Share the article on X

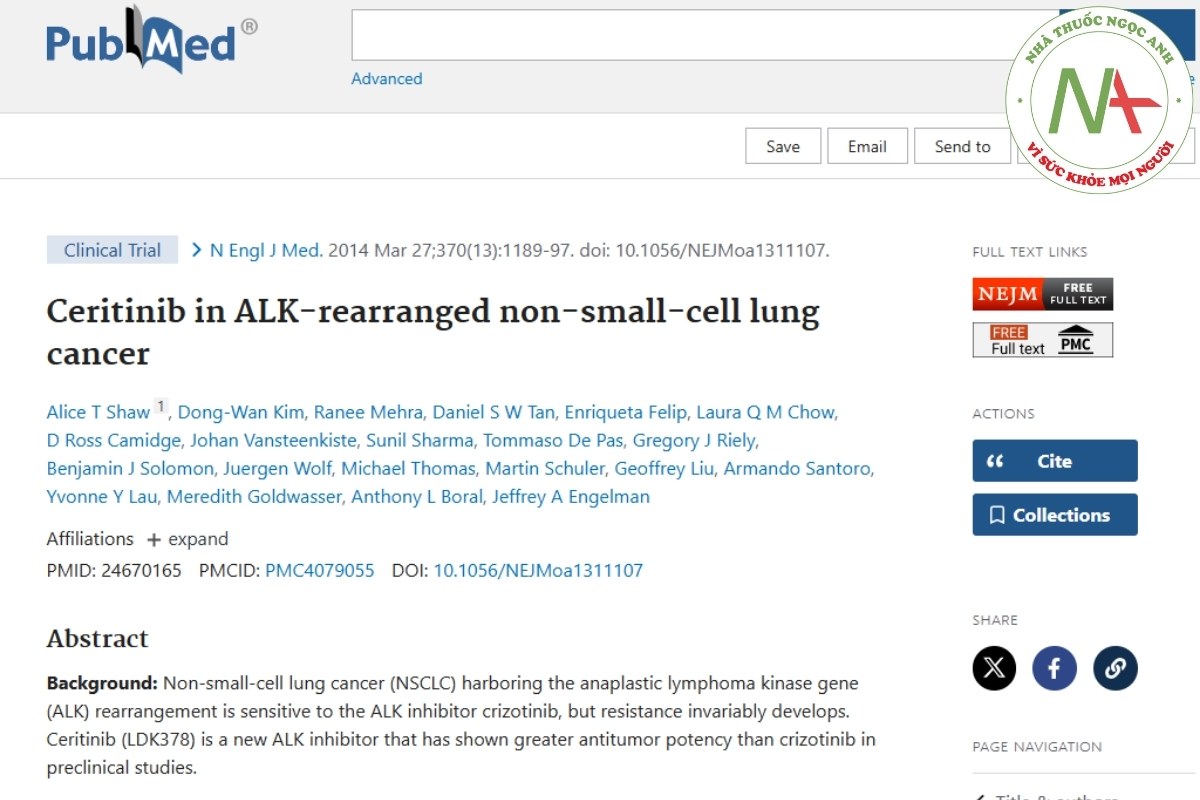994,668
